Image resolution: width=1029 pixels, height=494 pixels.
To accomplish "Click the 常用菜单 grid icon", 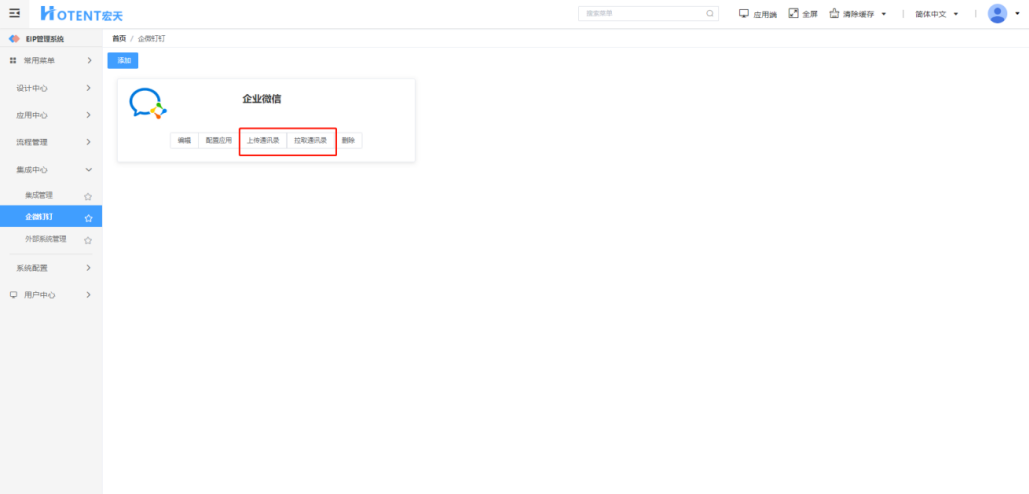I will click(13, 60).
